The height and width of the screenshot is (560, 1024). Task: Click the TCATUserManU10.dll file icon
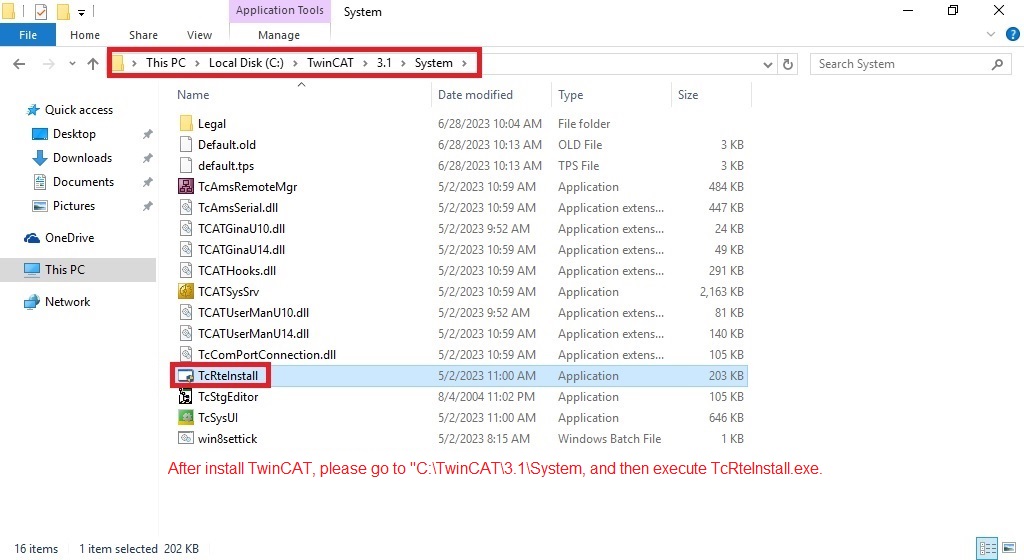[186, 313]
